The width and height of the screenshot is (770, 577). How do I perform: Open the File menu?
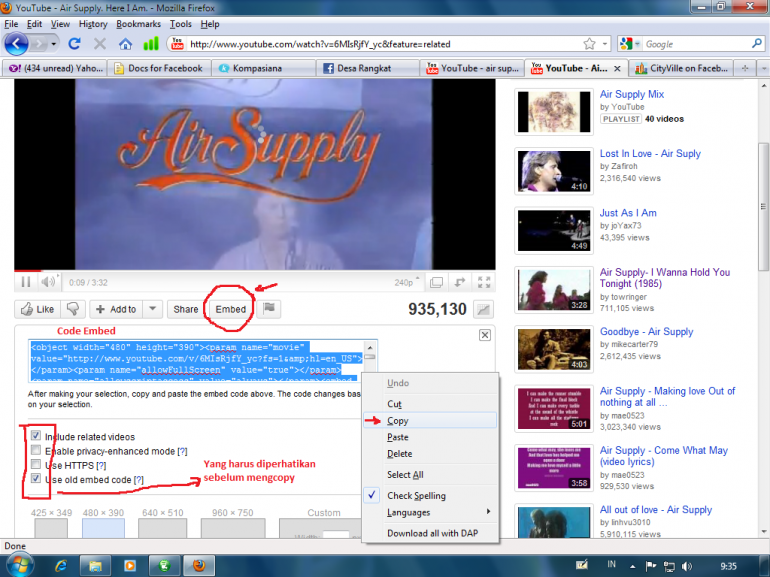11,24
